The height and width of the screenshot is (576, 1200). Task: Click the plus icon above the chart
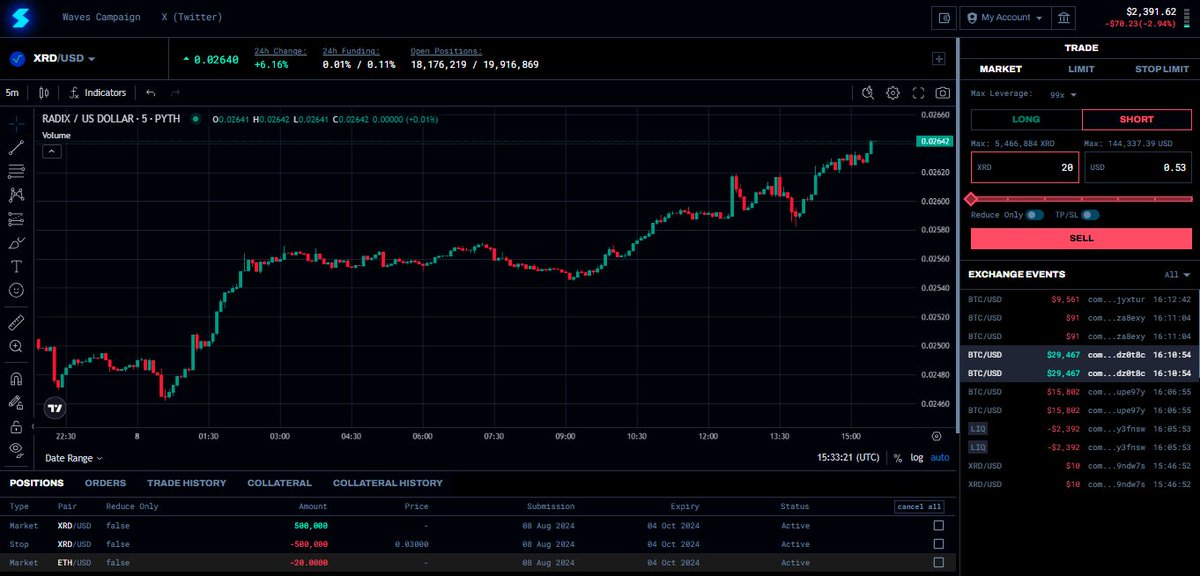(938, 59)
